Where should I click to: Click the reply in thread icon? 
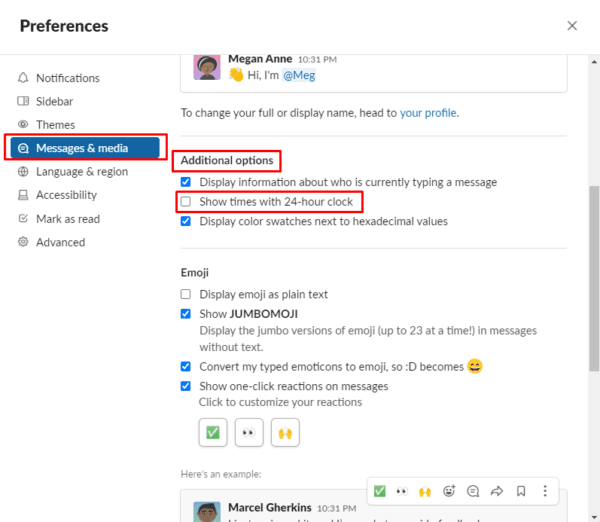coord(473,491)
